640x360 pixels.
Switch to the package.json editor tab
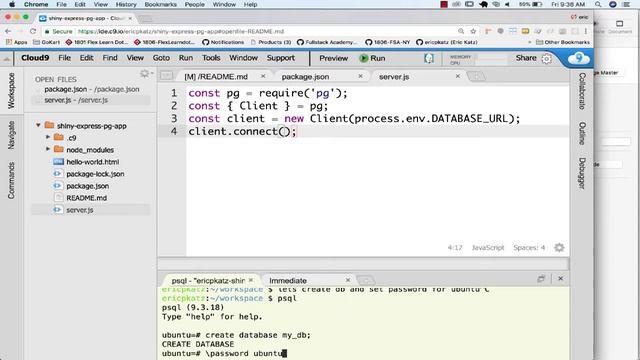click(305, 77)
